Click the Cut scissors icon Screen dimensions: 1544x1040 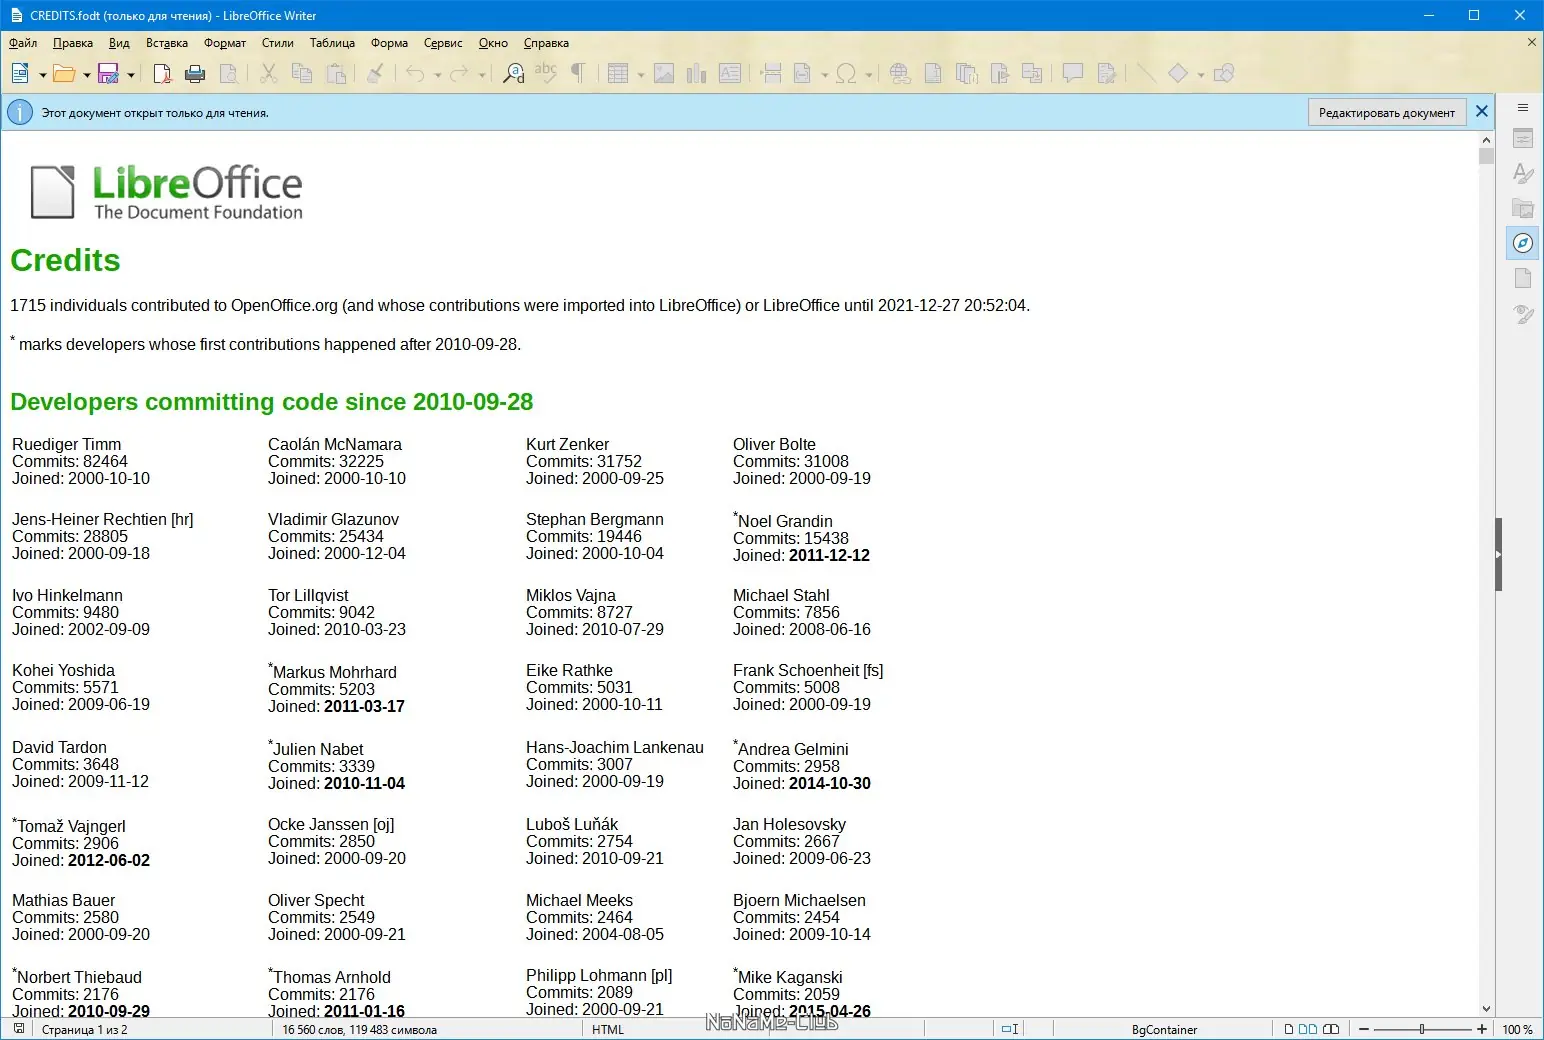pos(268,73)
